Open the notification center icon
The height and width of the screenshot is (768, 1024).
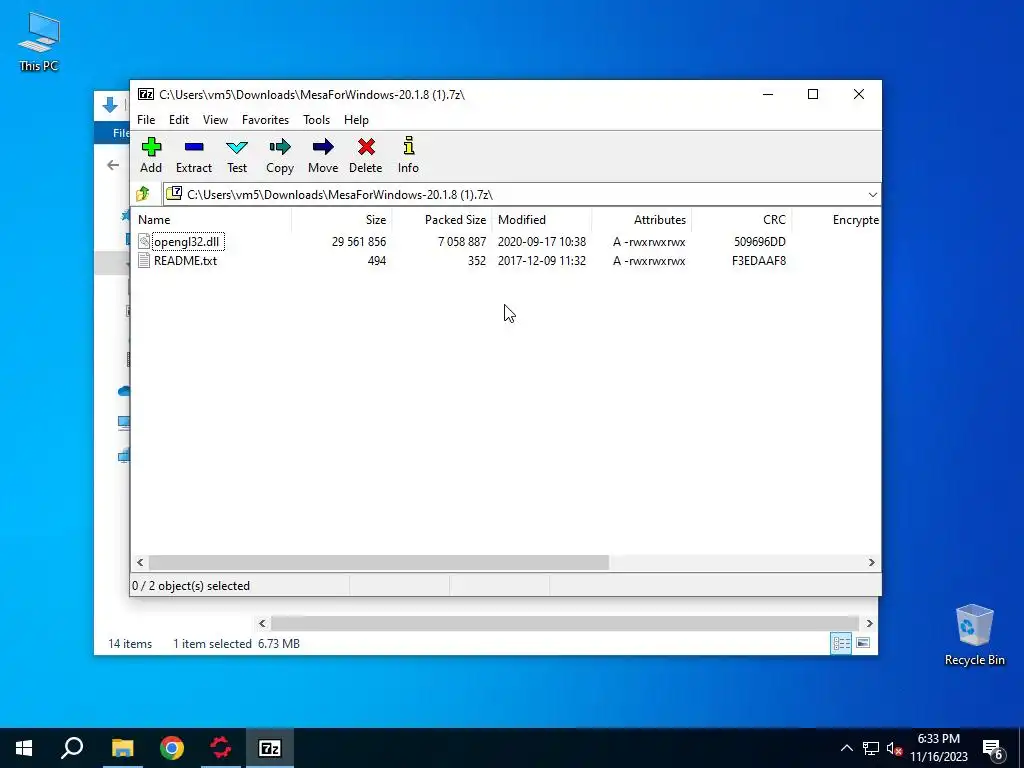coord(993,749)
